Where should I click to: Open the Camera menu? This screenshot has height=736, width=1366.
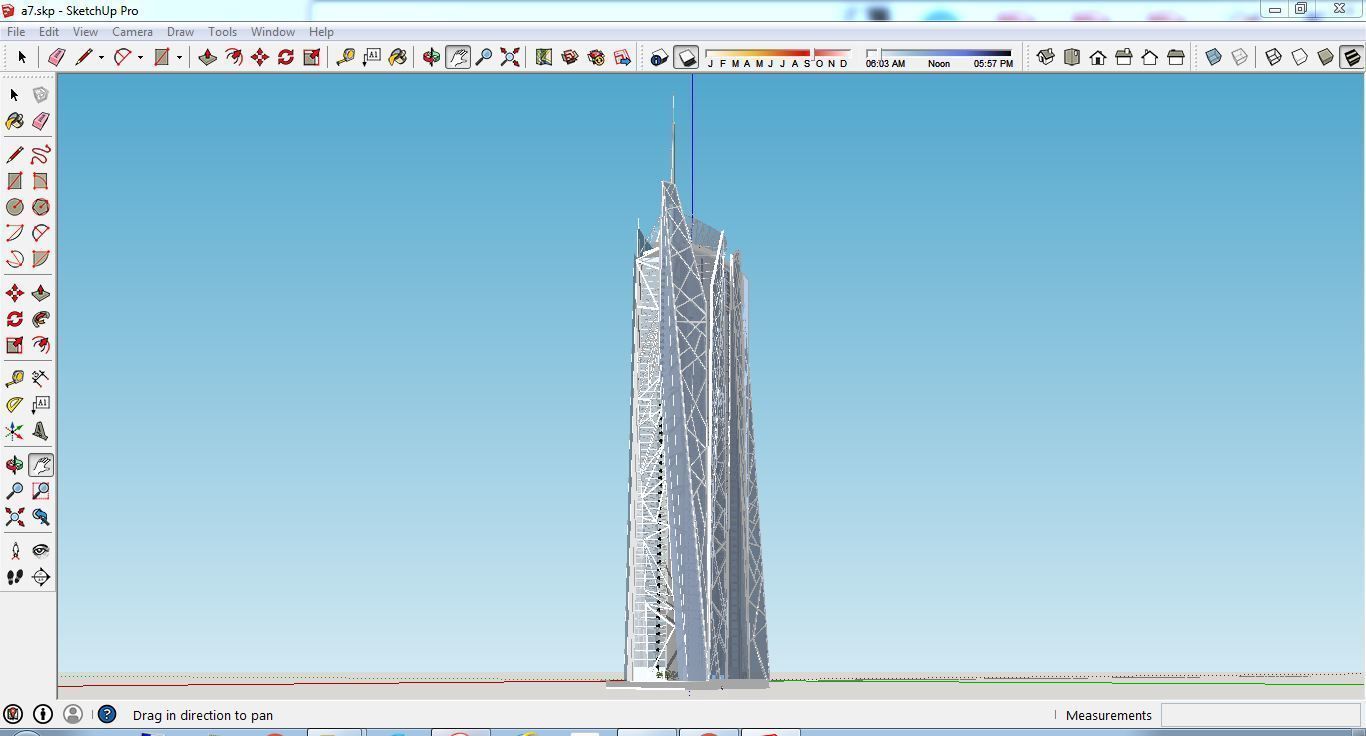[132, 31]
